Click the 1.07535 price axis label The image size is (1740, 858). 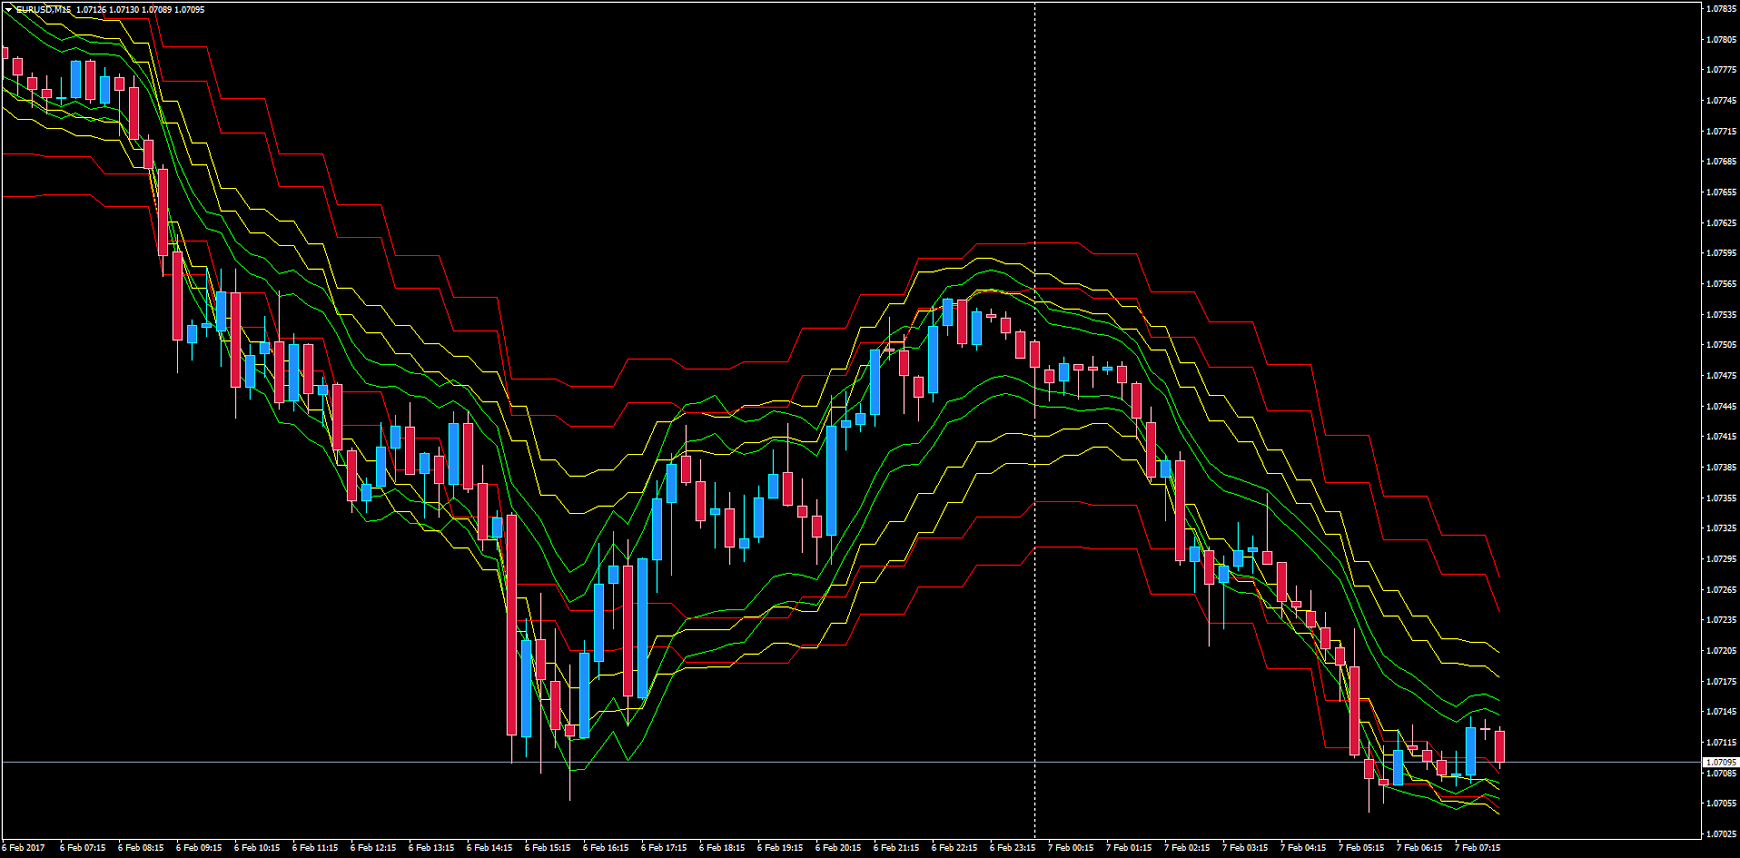pyautogui.click(x=1720, y=315)
